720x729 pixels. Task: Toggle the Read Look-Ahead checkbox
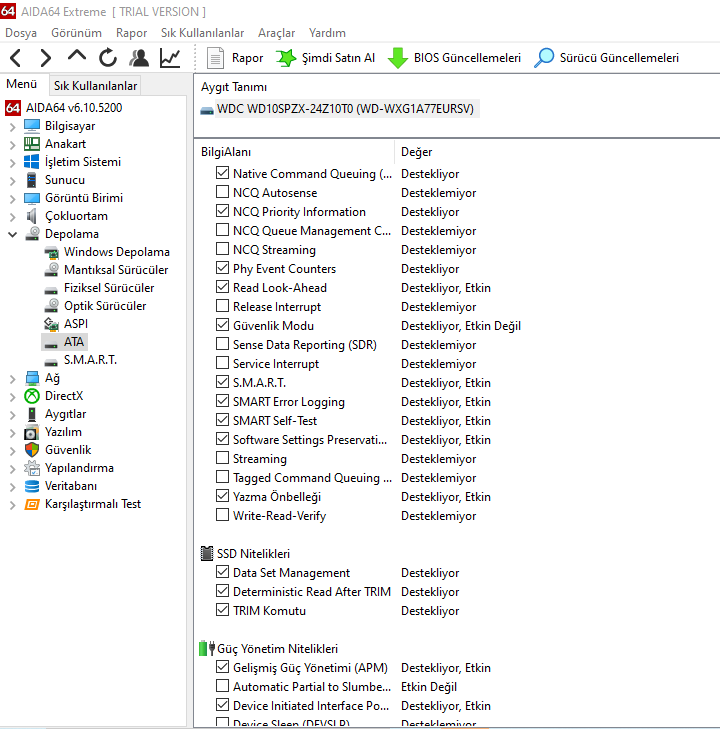point(222,287)
